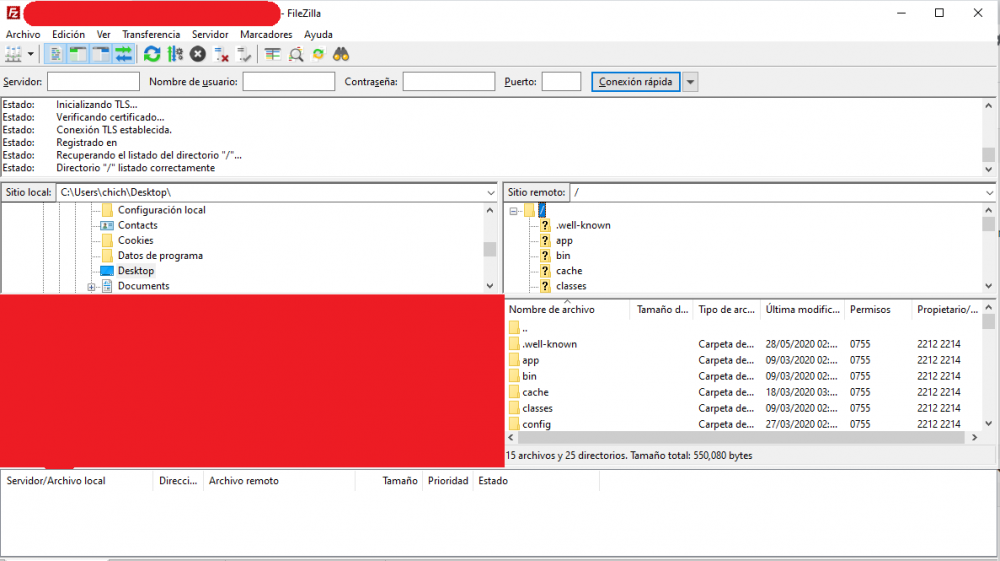The width and height of the screenshot is (1000, 561).
Task: Open the directory listing filters dialog
Action: point(272,54)
